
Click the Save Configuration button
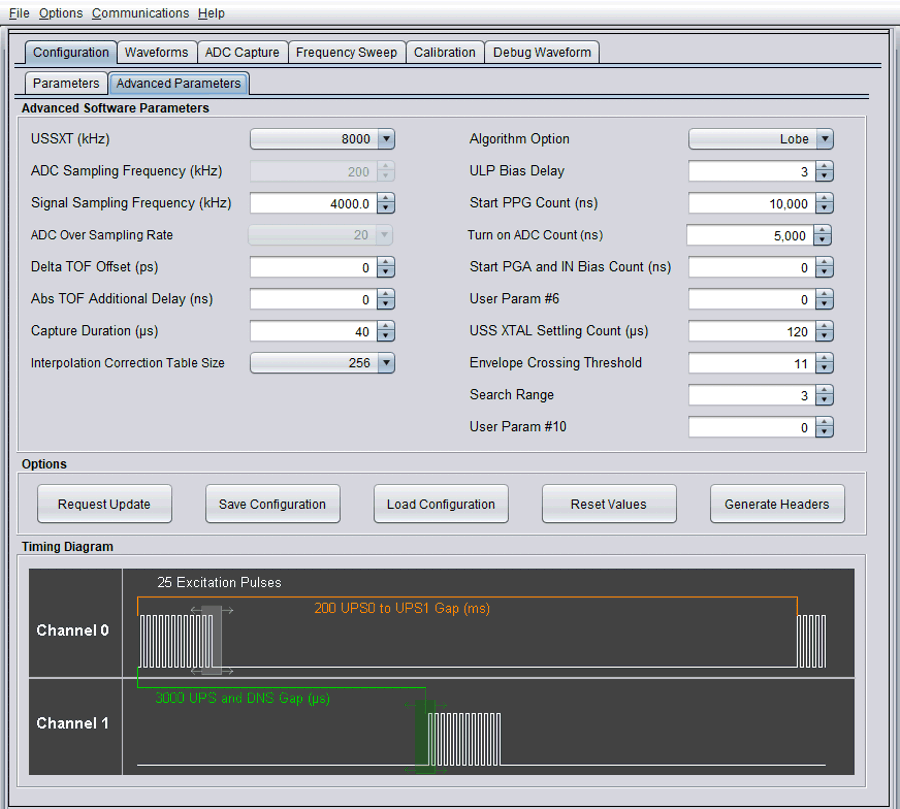272,504
